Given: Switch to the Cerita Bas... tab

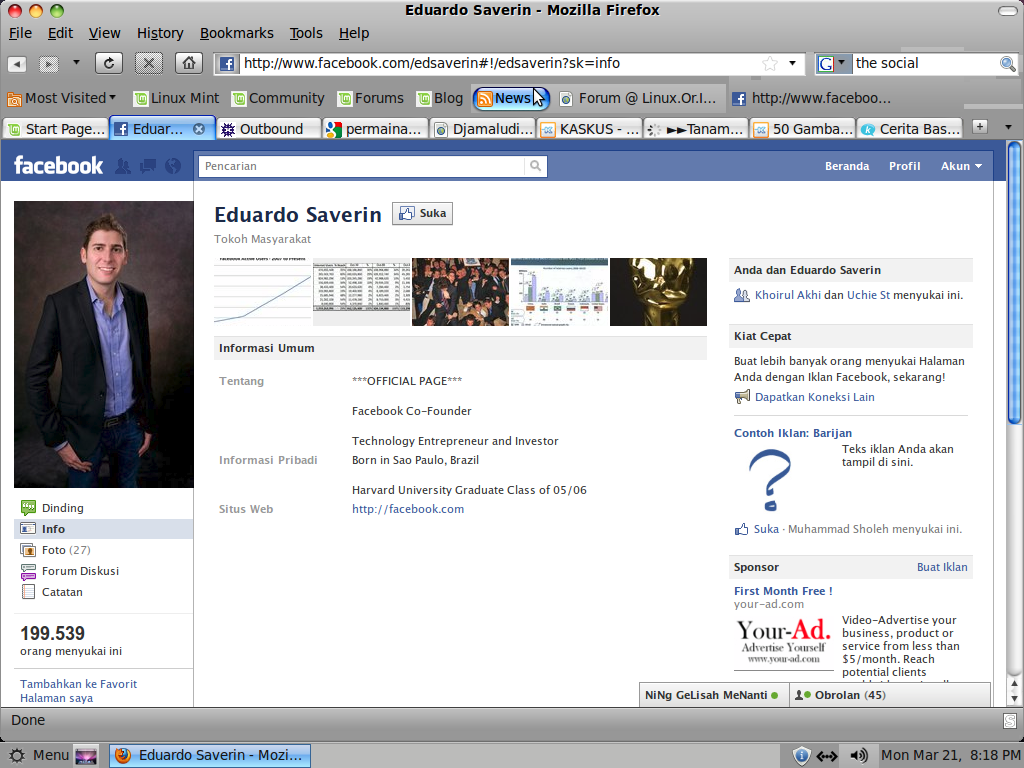Looking at the screenshot, I should click(910, 129).
